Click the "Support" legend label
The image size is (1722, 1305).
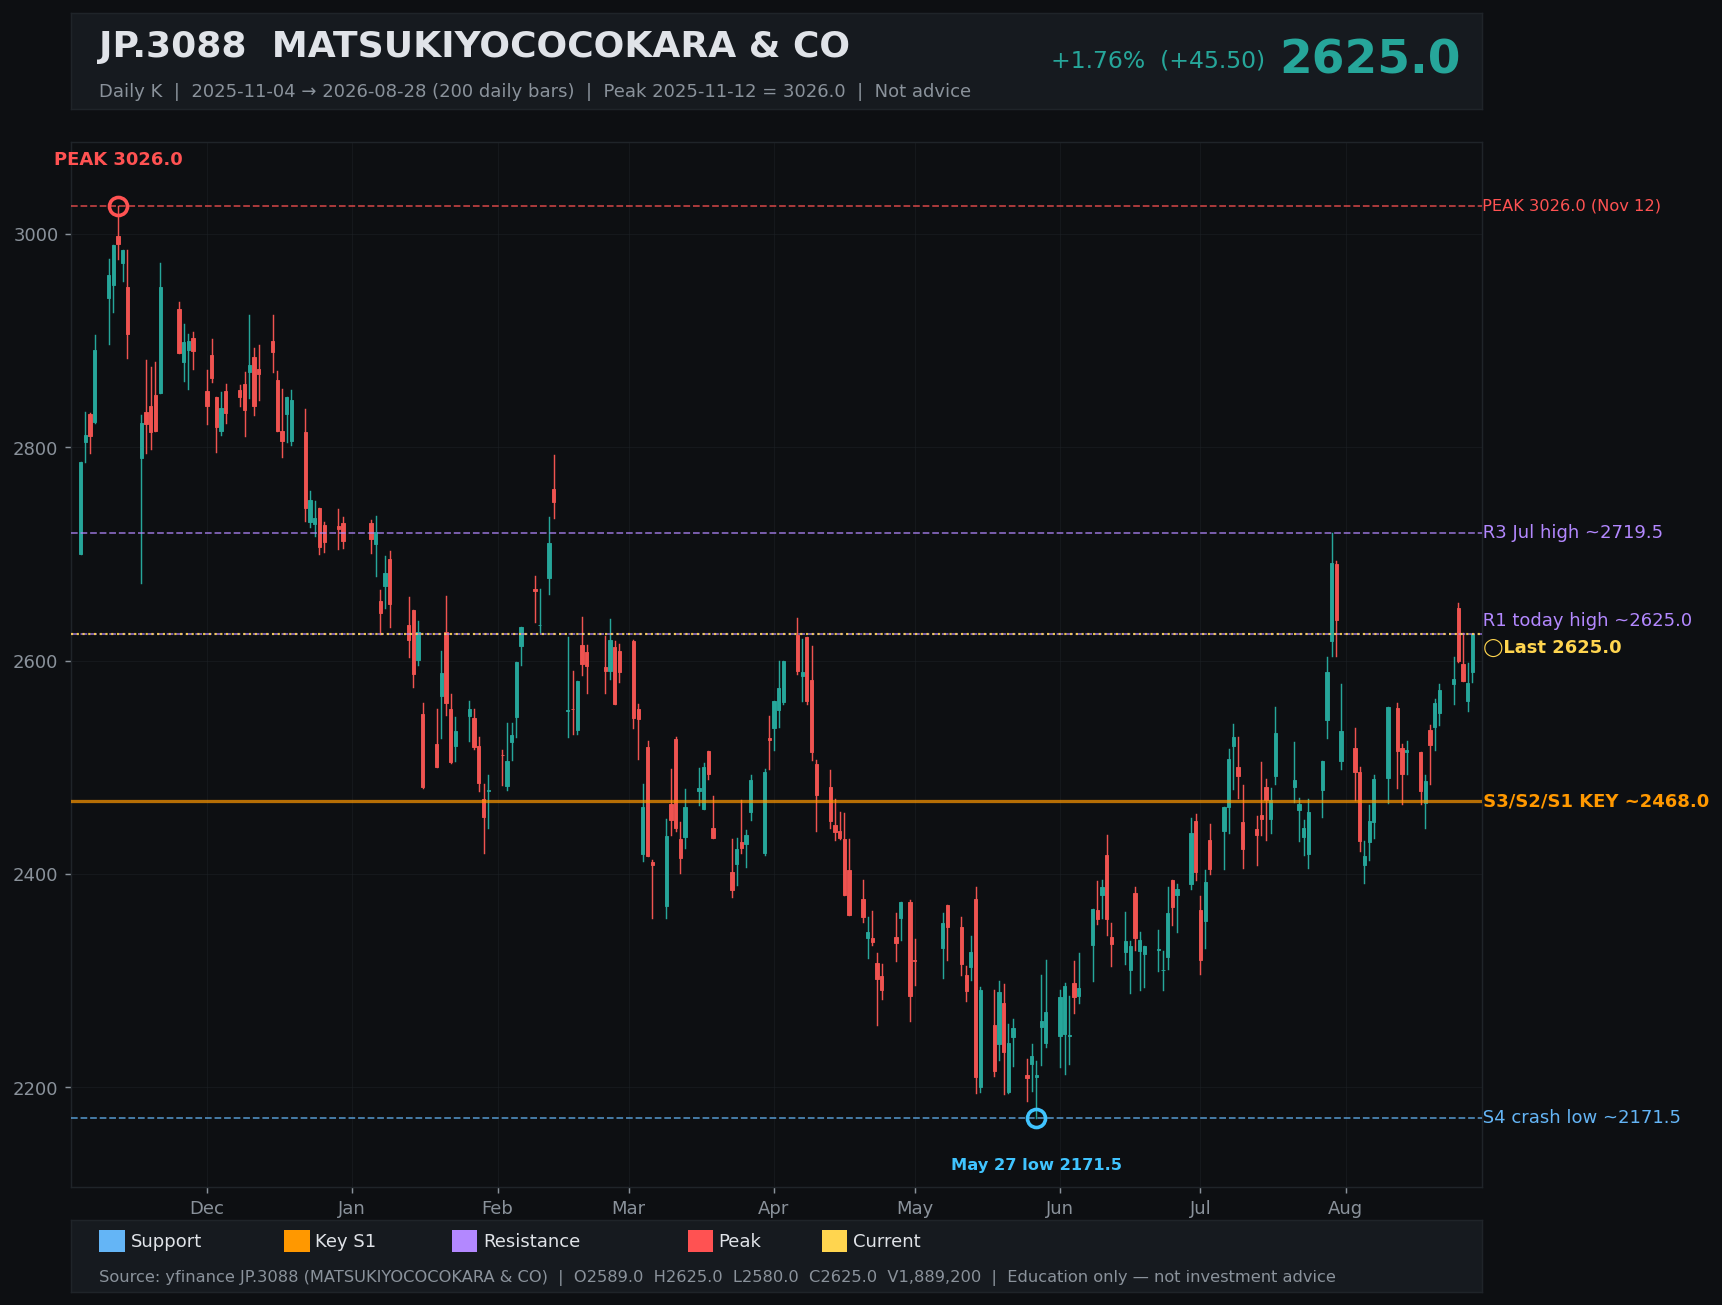(166, 1241)
